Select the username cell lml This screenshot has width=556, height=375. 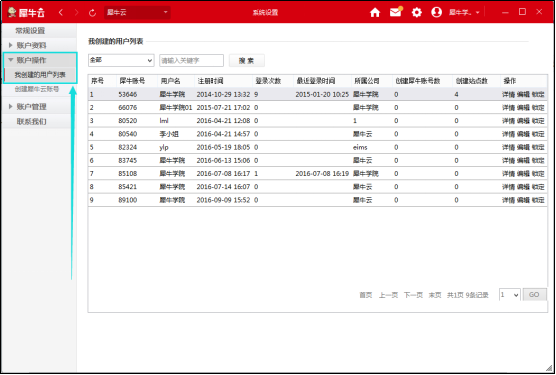164,121
